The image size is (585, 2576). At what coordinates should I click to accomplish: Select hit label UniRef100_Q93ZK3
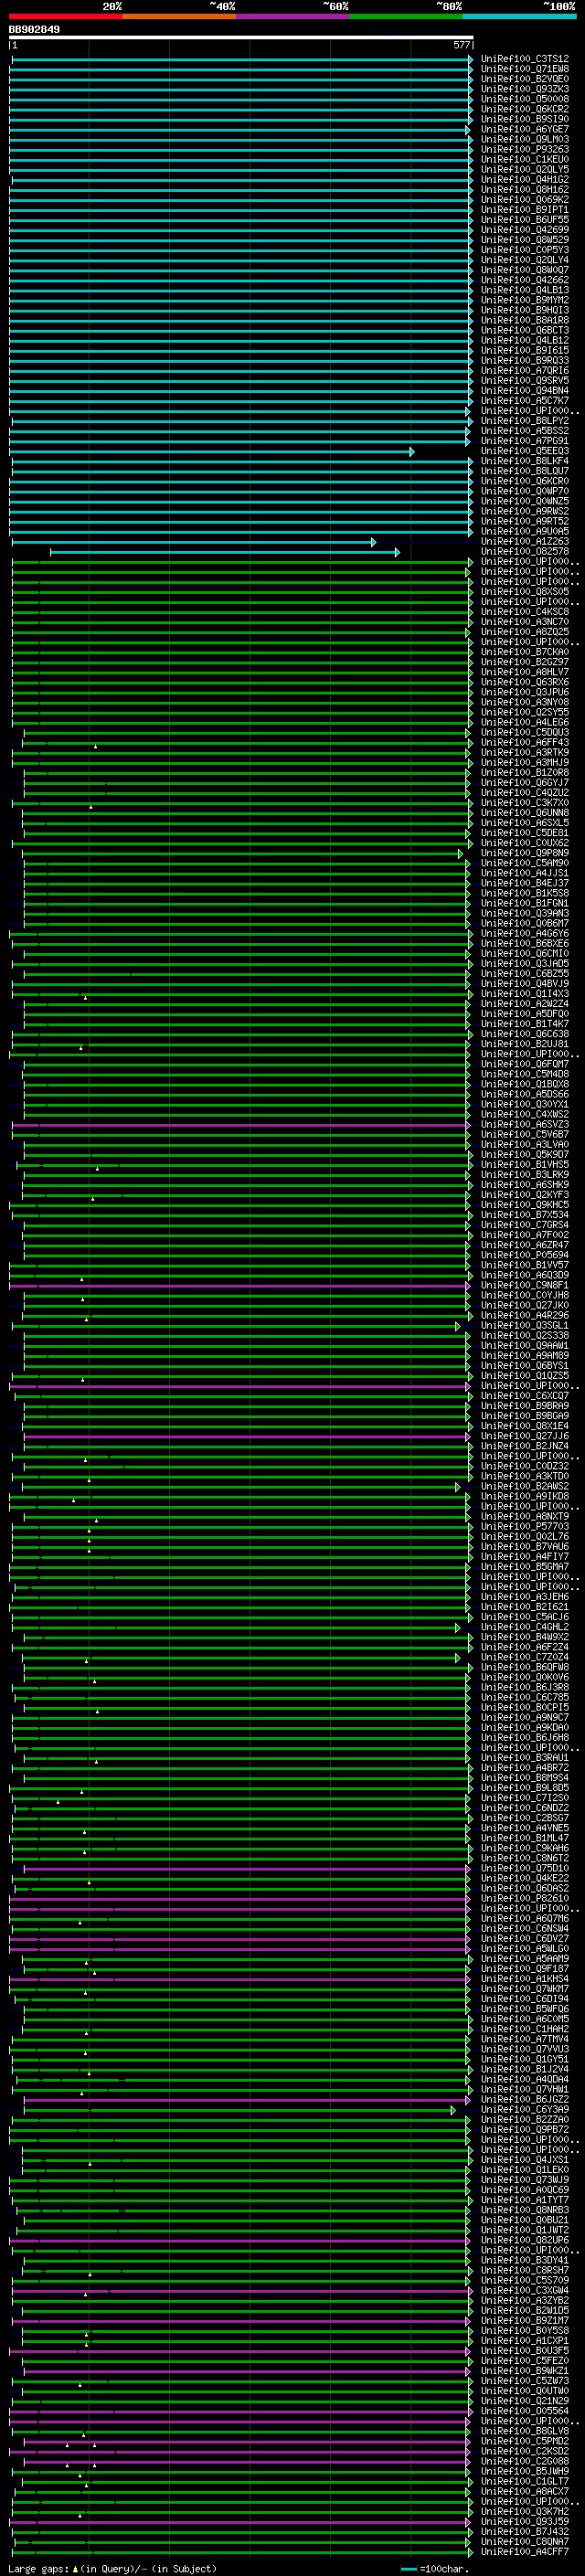pos(525,89)
